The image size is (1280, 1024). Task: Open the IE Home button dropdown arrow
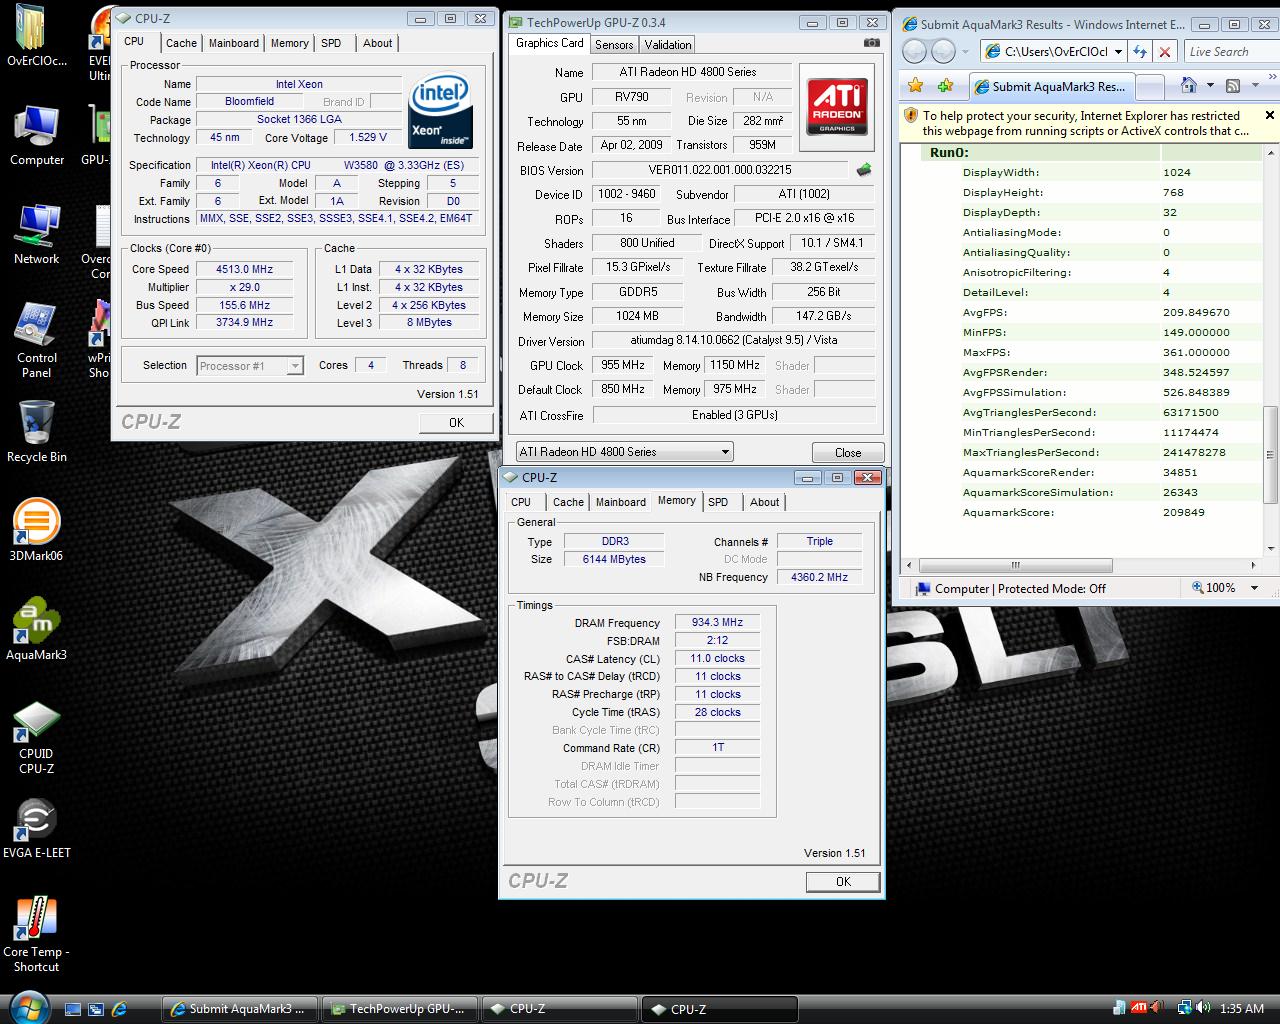point(1209,86)
